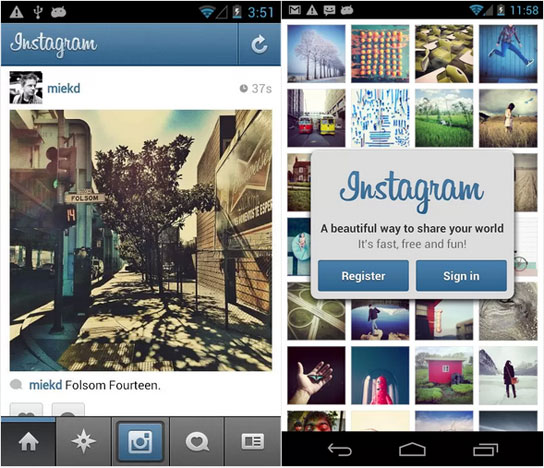Open the Gmail notification icon in status bar
This screenshot has height=468, width=544.
pos(295,10)
